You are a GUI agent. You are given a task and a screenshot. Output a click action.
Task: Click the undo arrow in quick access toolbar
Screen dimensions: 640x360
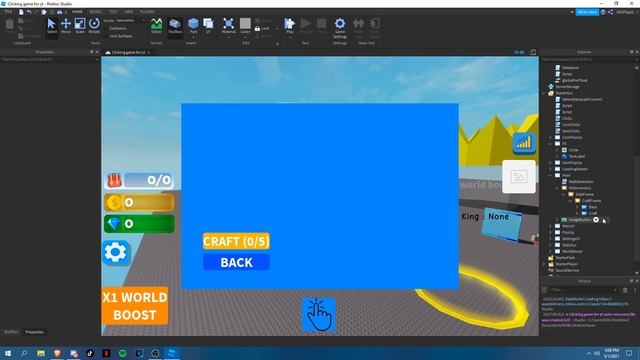(29, 12)
